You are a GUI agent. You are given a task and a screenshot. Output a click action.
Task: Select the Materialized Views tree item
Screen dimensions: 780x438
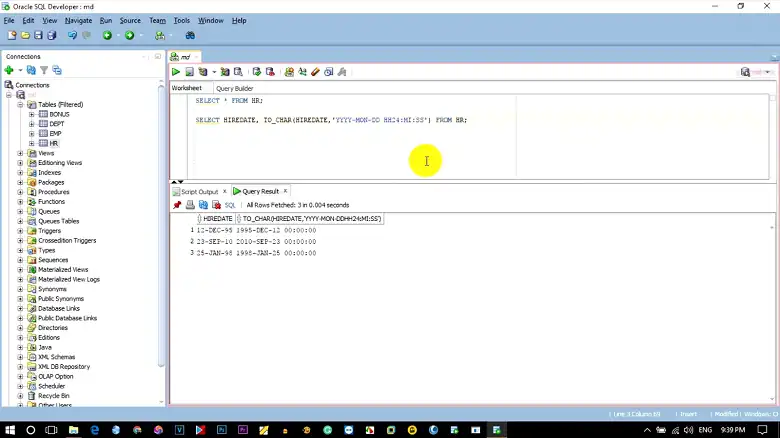tap(63, 270)
